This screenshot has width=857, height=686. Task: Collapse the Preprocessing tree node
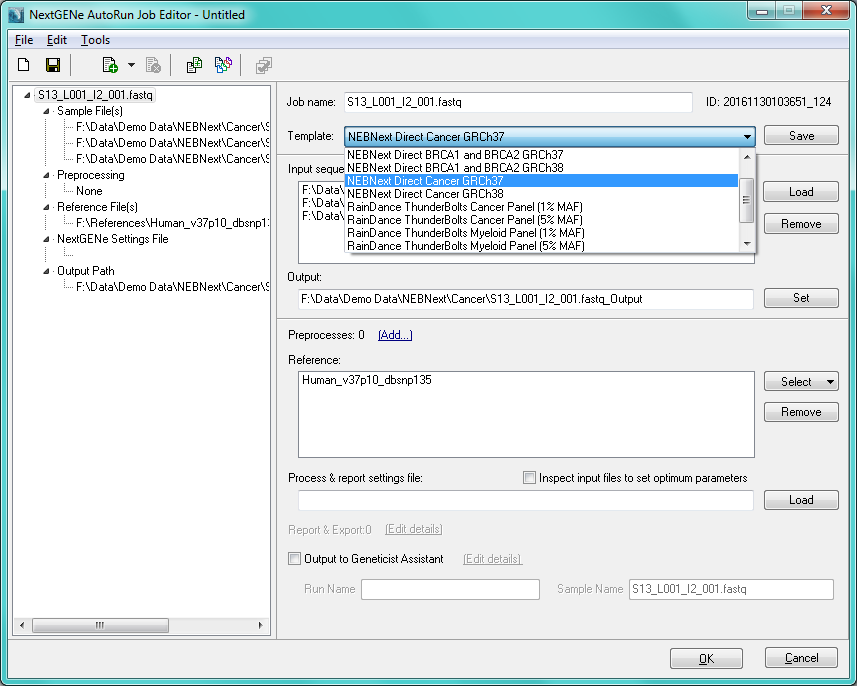pos(46,175)
